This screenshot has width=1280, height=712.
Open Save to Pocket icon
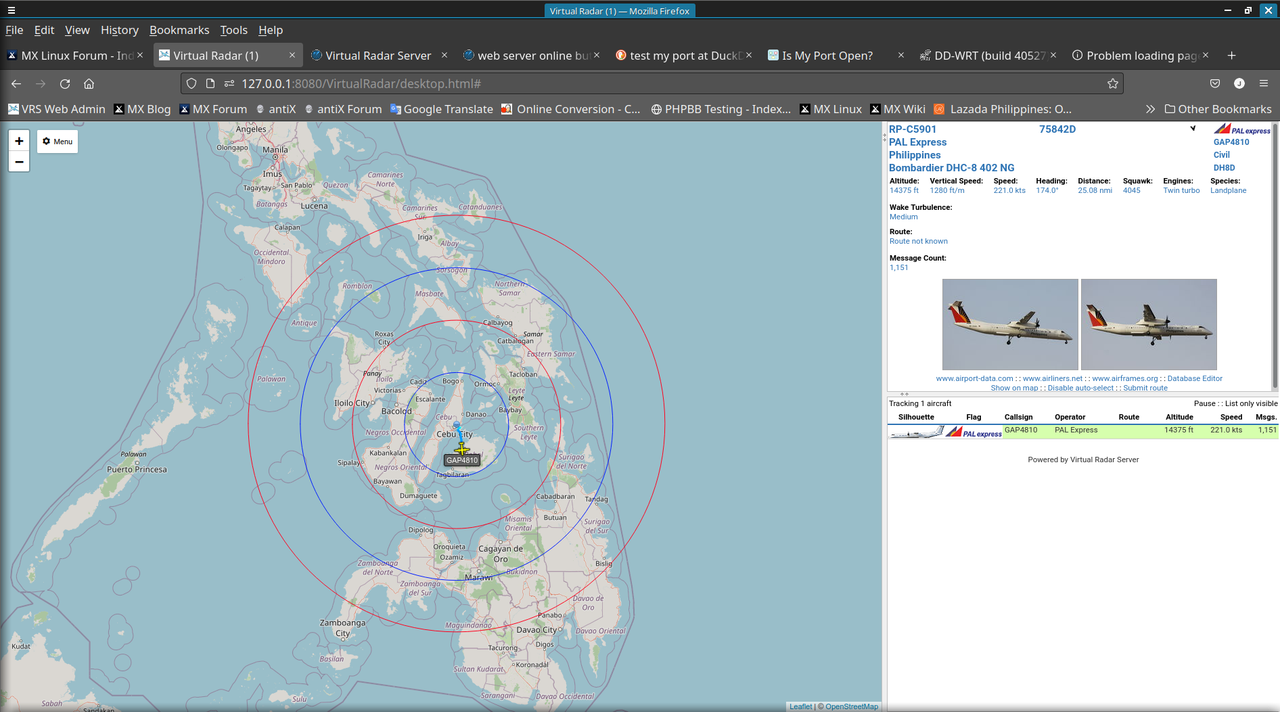(1215, 84)
